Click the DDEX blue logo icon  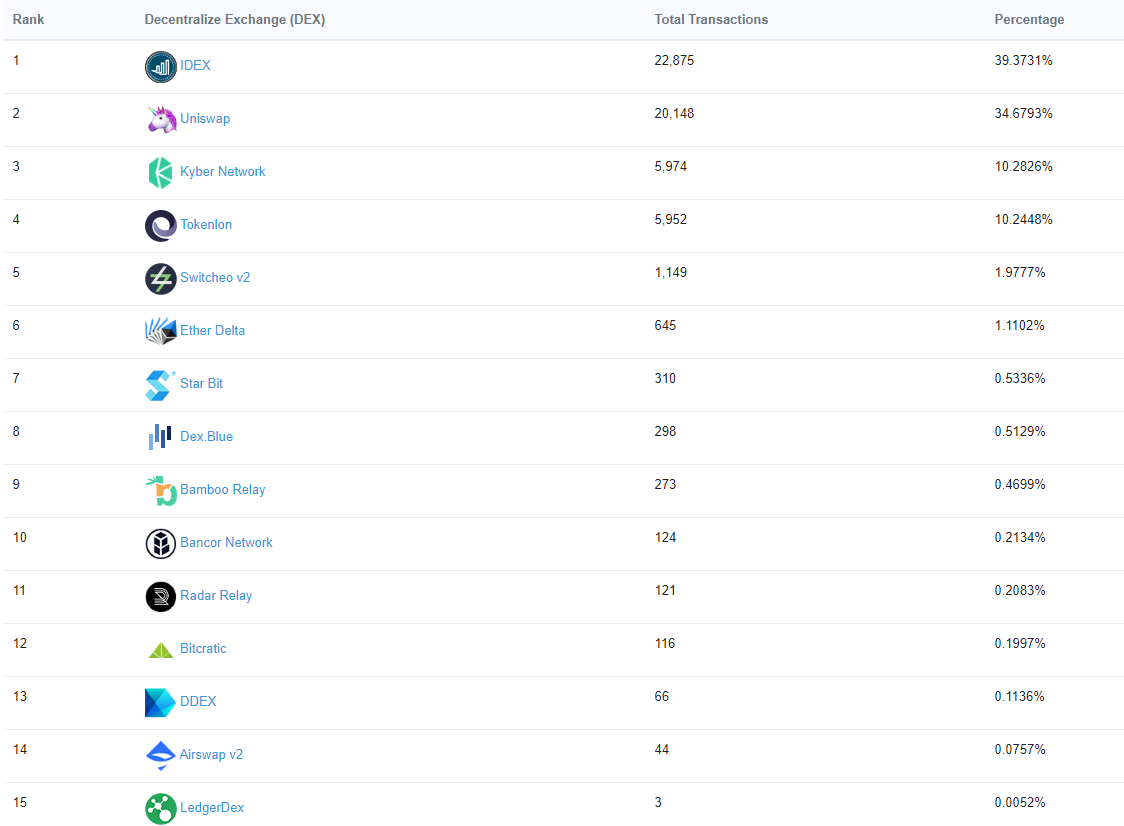click(x=160, y=703)
